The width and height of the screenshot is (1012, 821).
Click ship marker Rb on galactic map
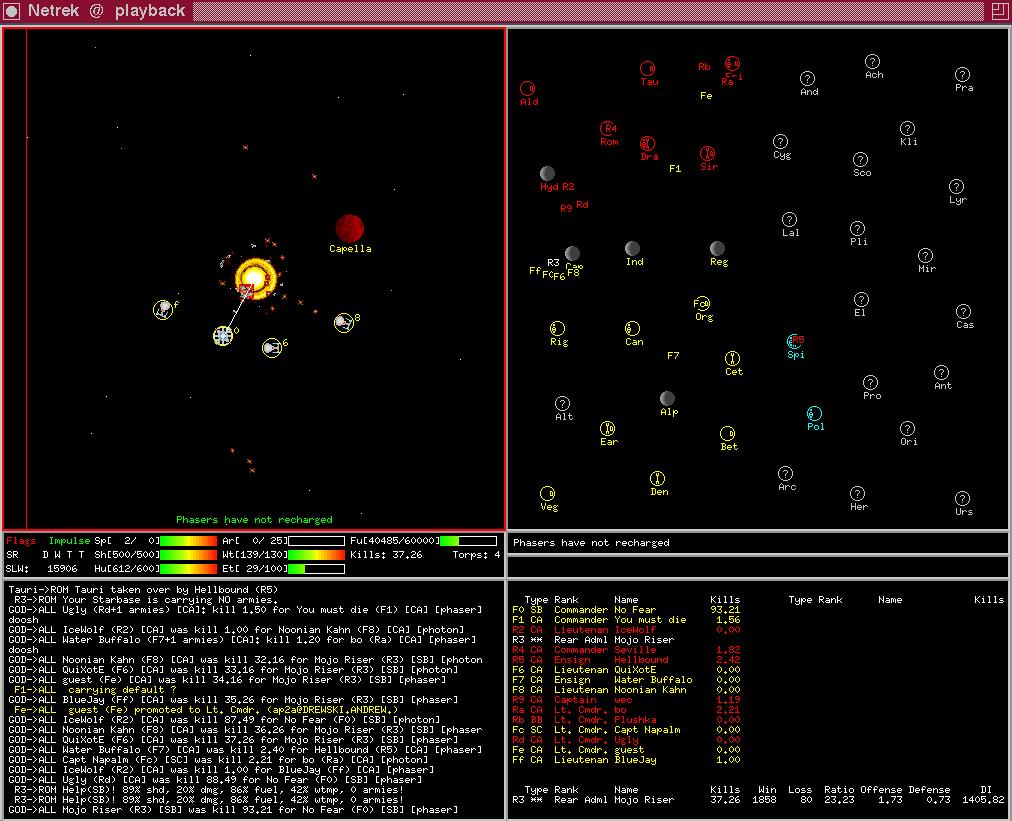[704, 66]
